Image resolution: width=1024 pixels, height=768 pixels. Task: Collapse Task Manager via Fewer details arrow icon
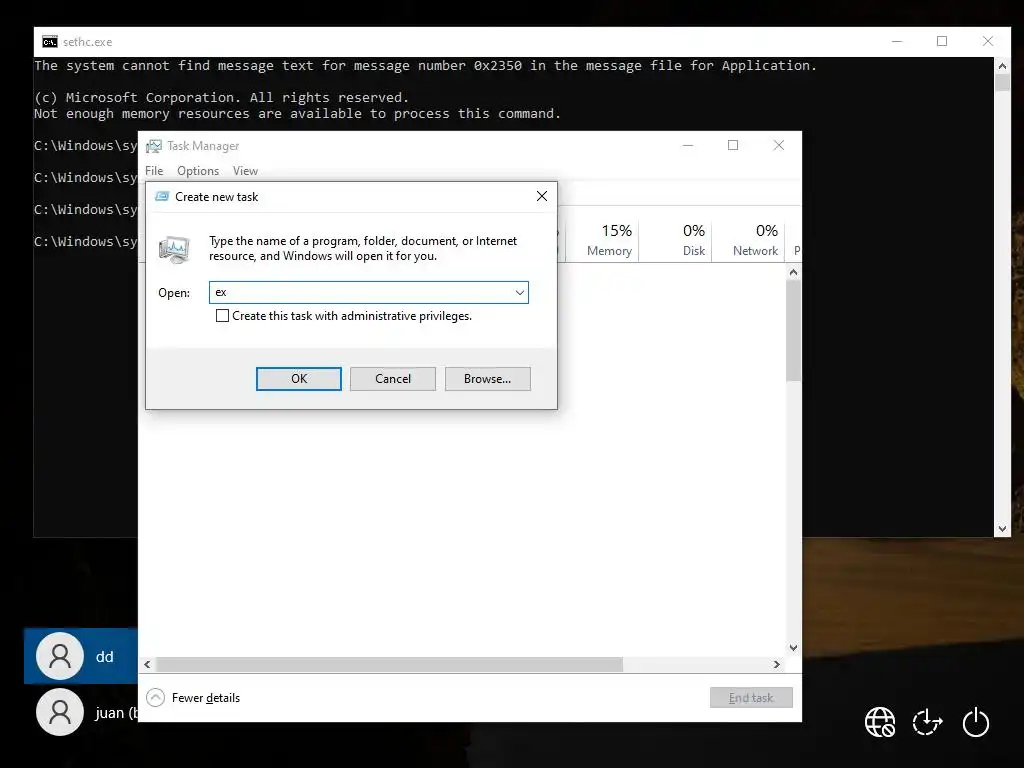[155, 697]
